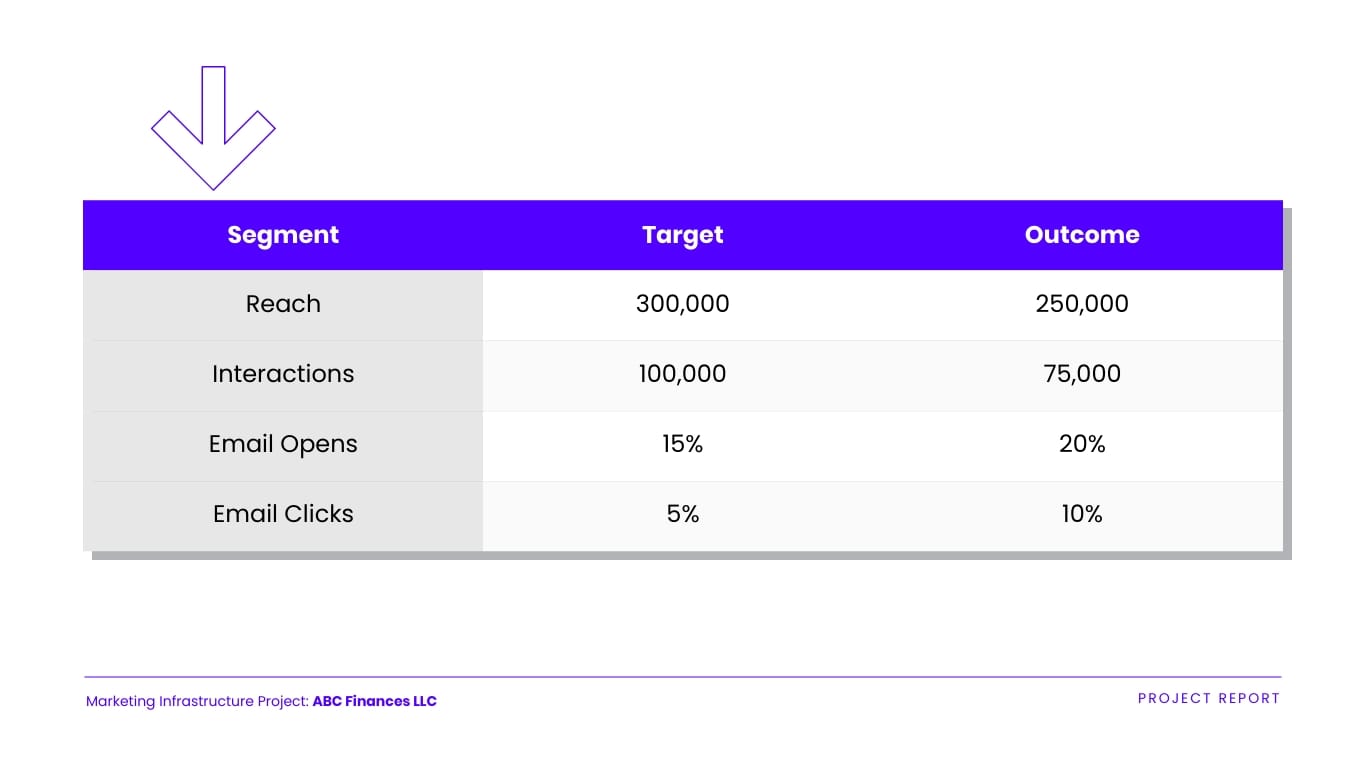Click the 10% Email Clicks outcome
Screen dimensions: 1366x768
(x=1082, y=514)
